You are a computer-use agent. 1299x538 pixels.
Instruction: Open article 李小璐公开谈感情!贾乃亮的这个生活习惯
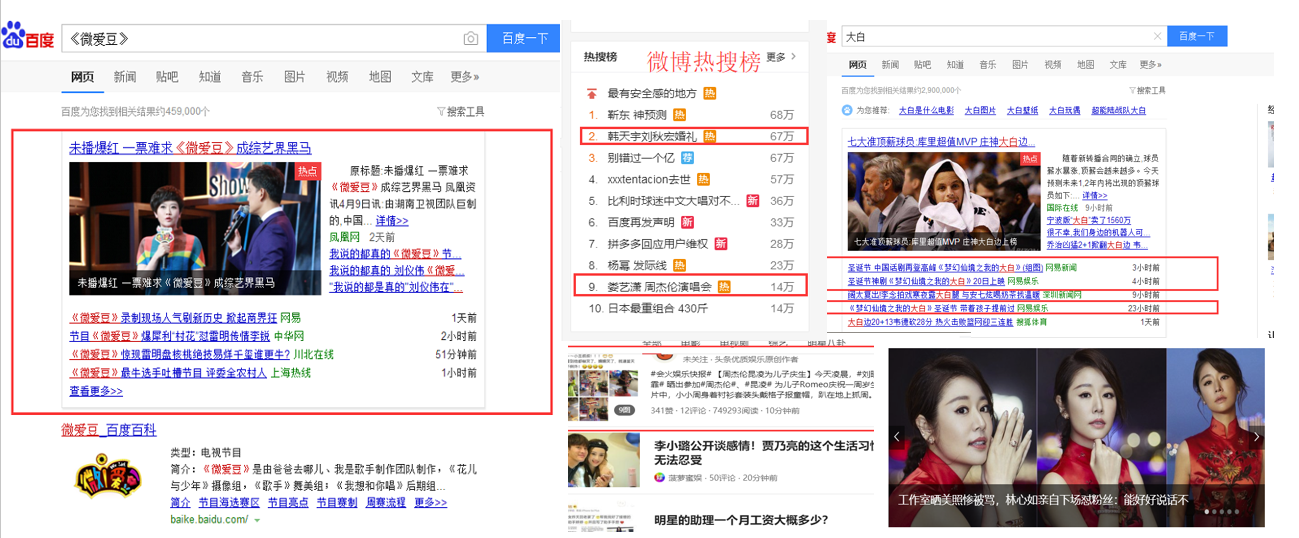tap(765, 453)
